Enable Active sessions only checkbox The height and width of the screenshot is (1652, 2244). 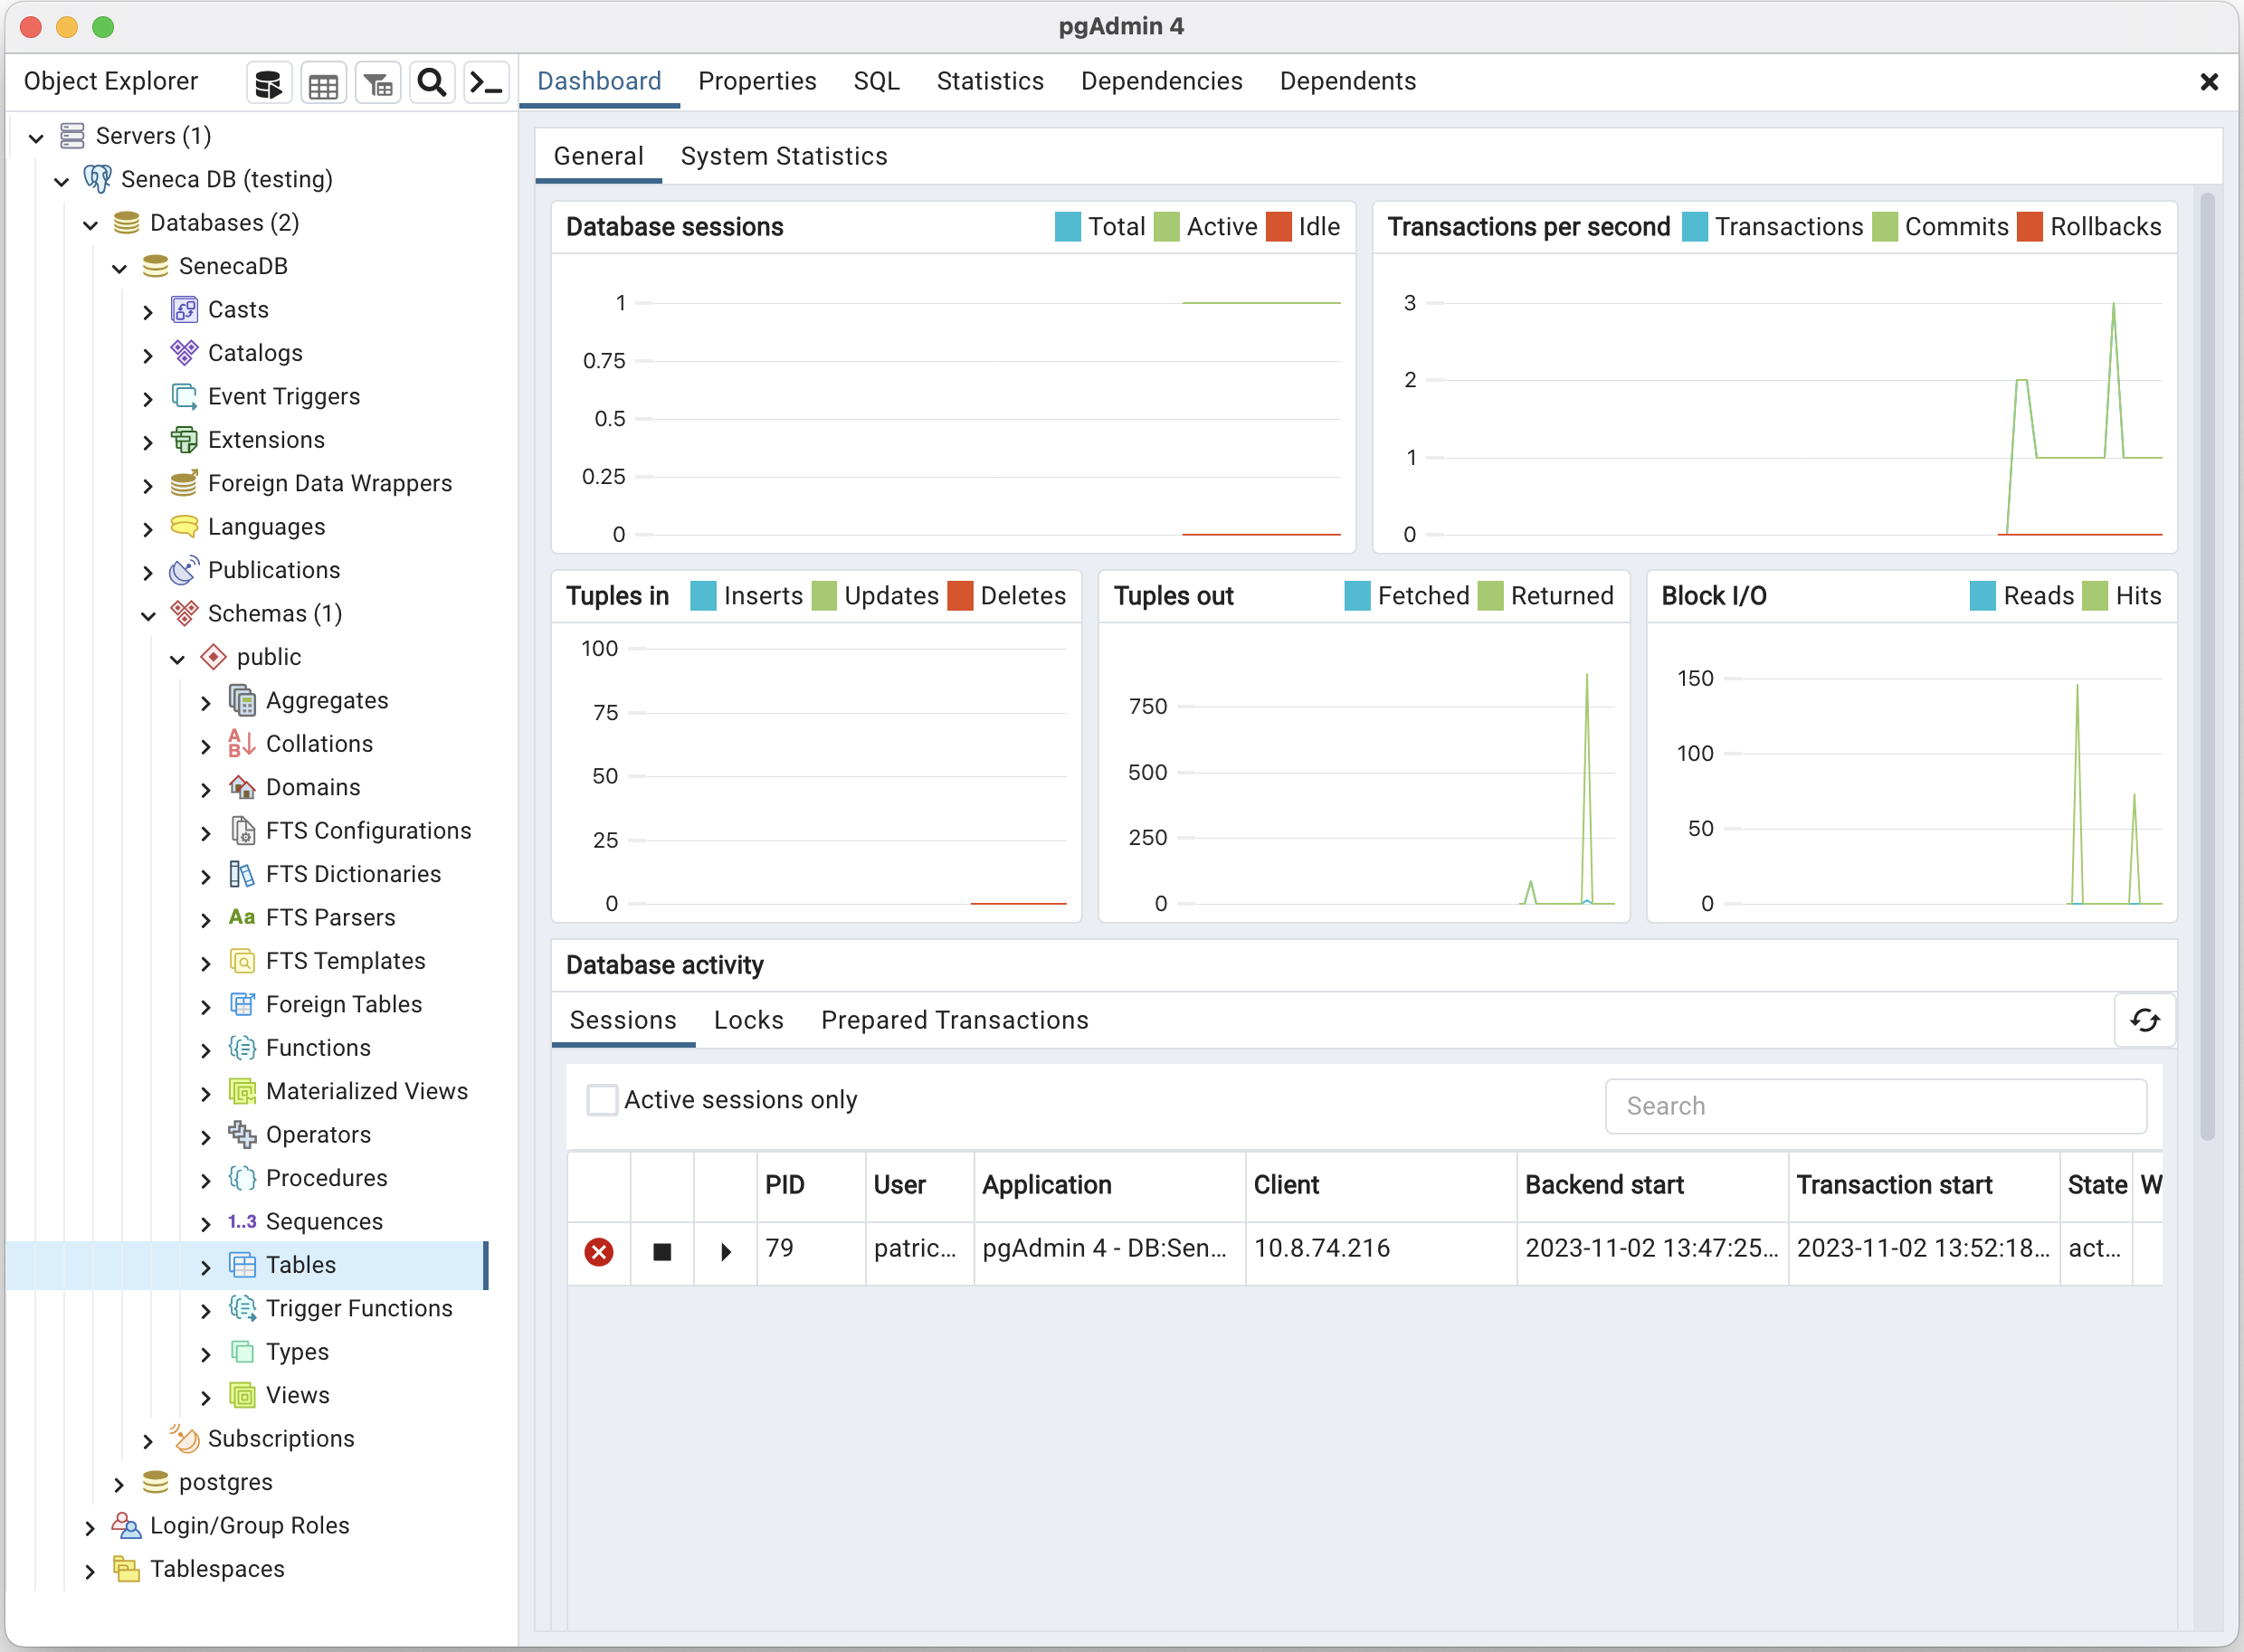(x=602, y=1100)
